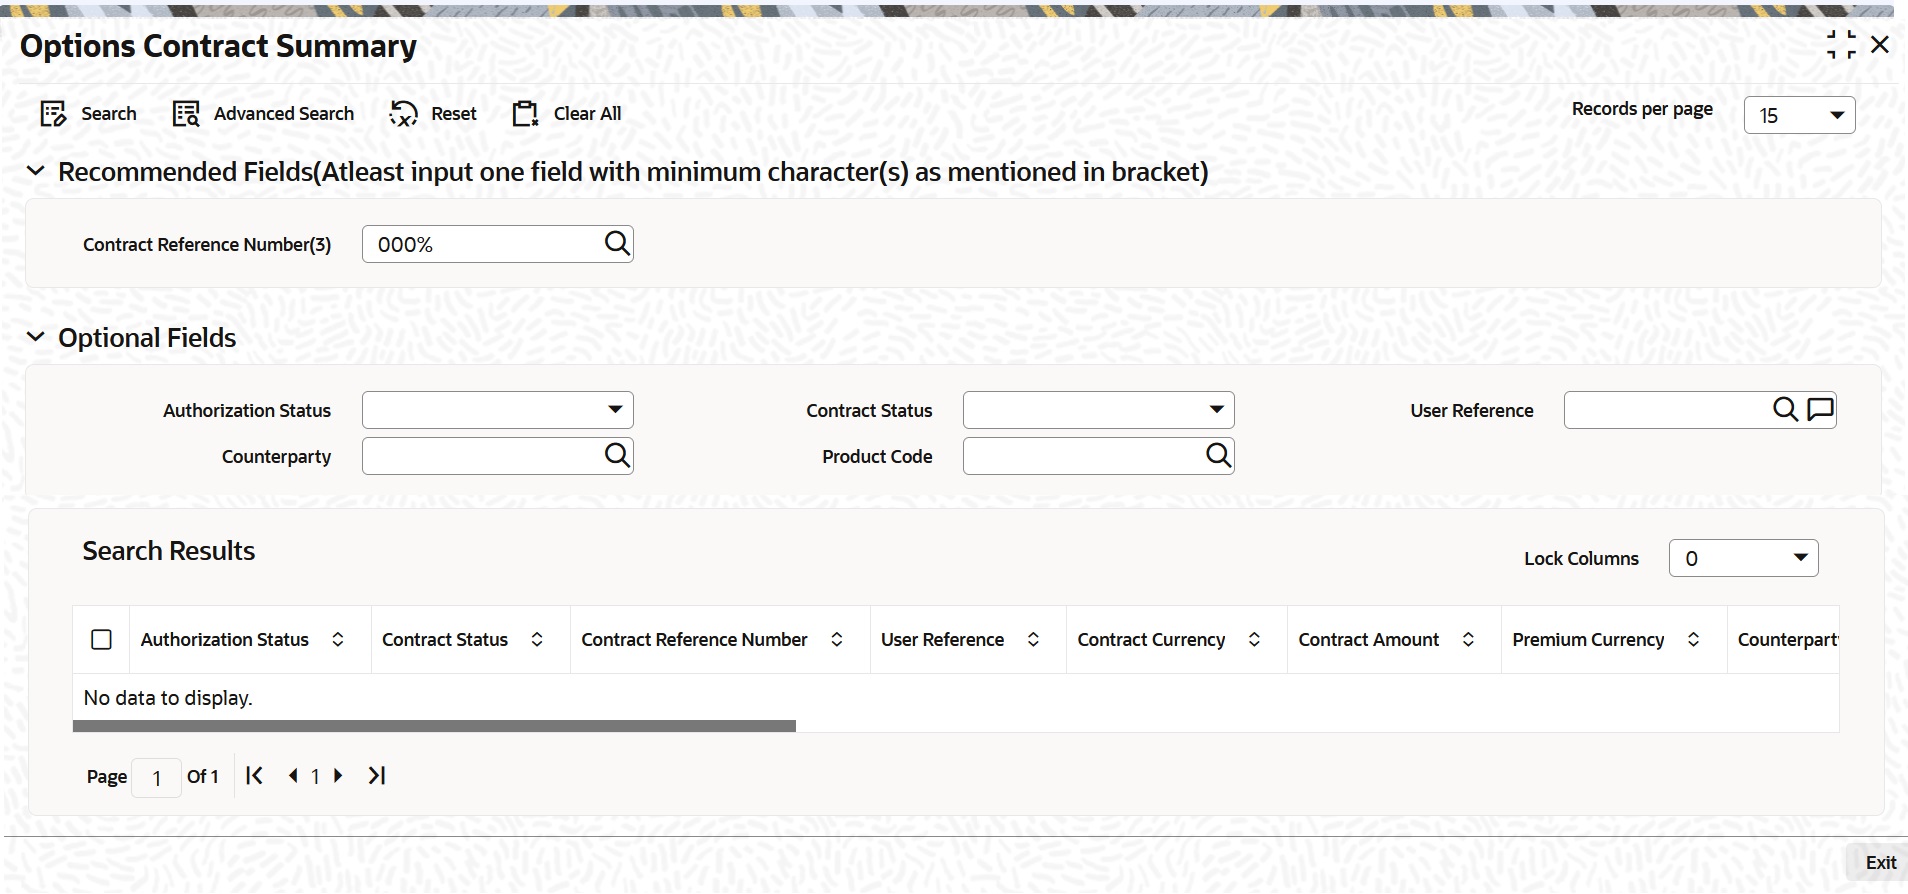Screen dimensions: 1908x894
Task: Sort by Contract Reference Number column
Action: click(x=837, y=639)
